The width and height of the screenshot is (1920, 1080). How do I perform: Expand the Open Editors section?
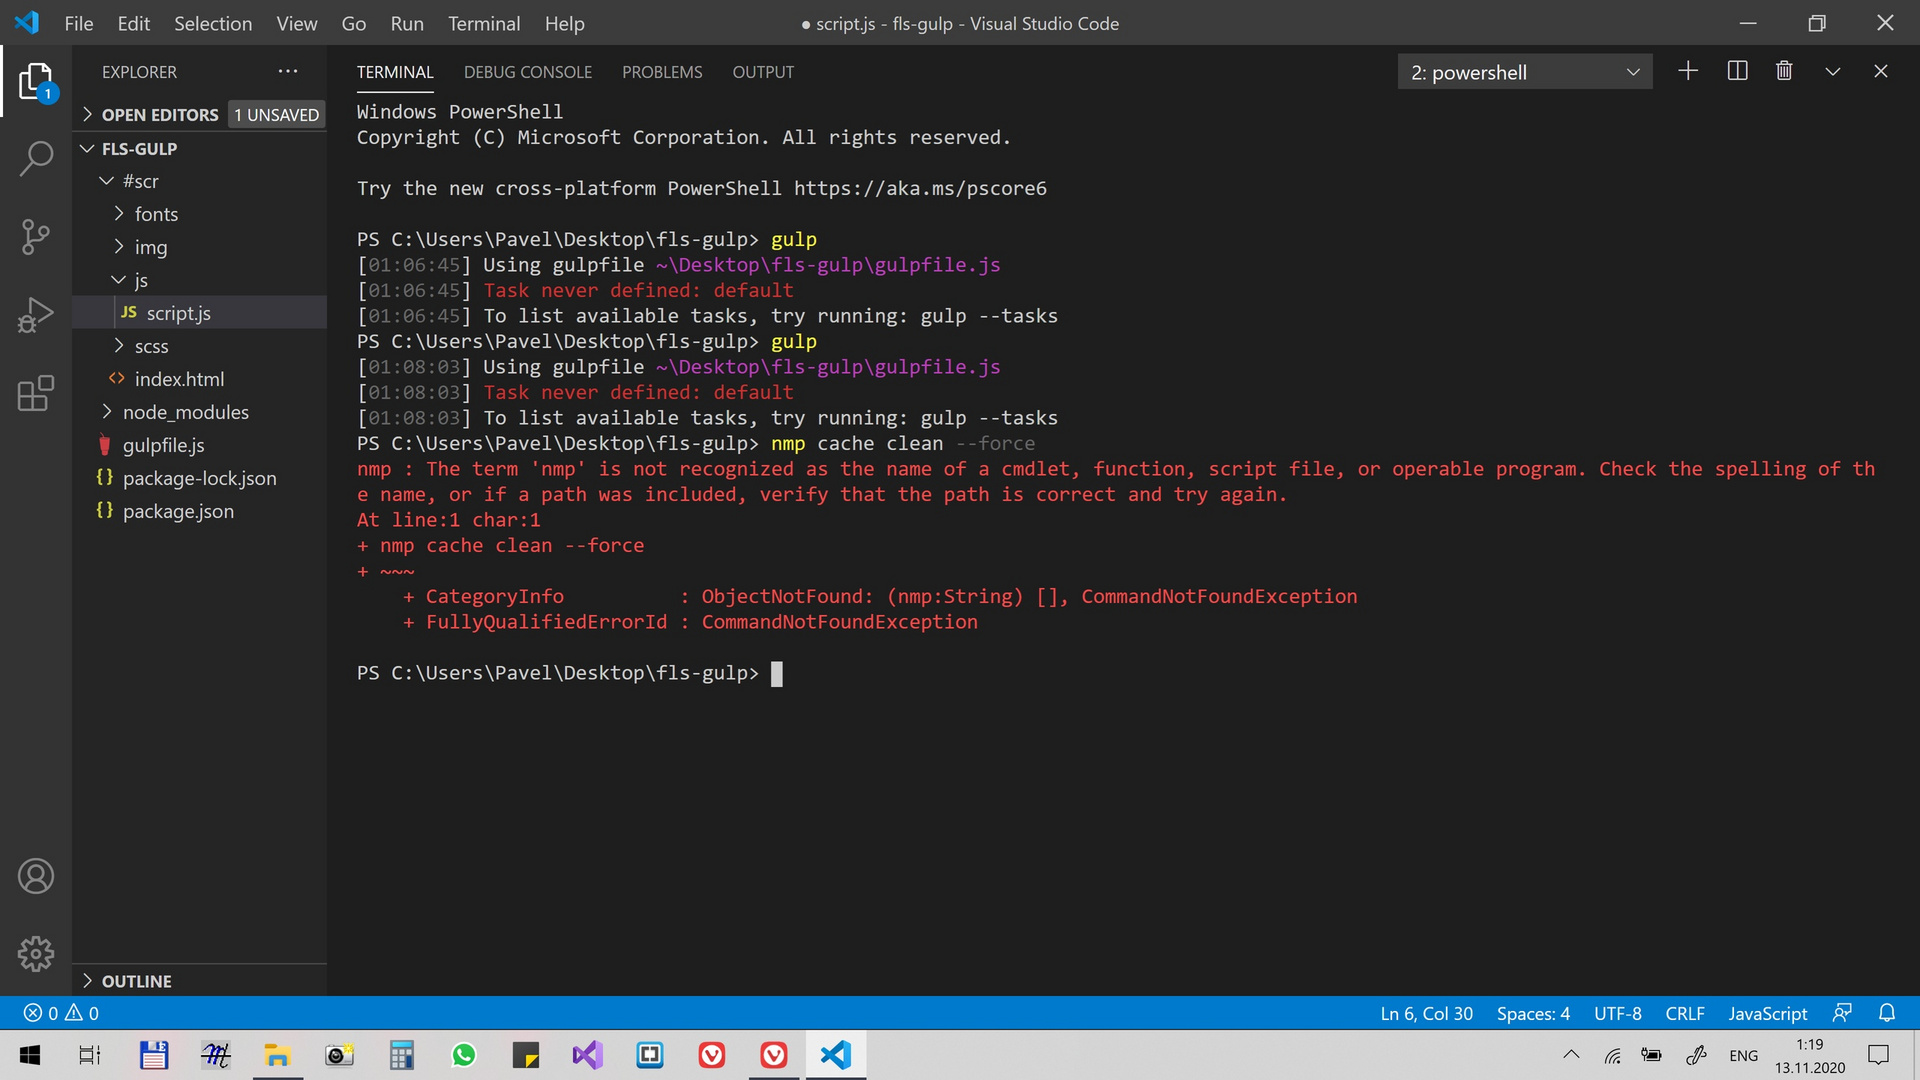[x=200, y=114]
